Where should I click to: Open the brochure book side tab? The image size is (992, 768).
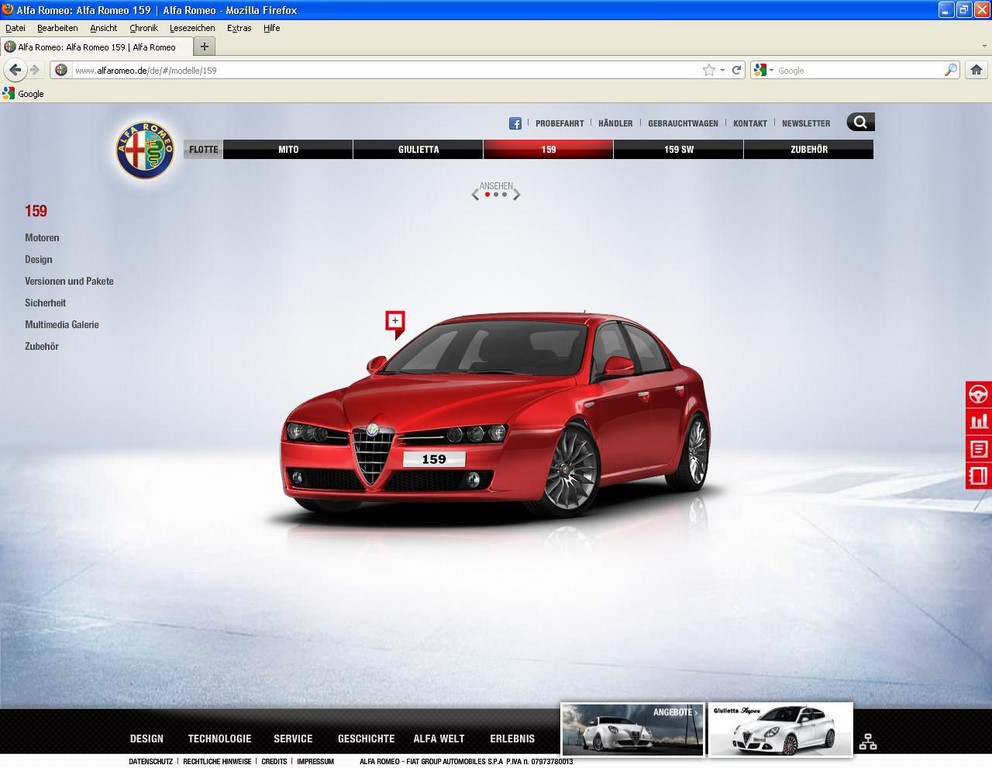click(978, 476)
